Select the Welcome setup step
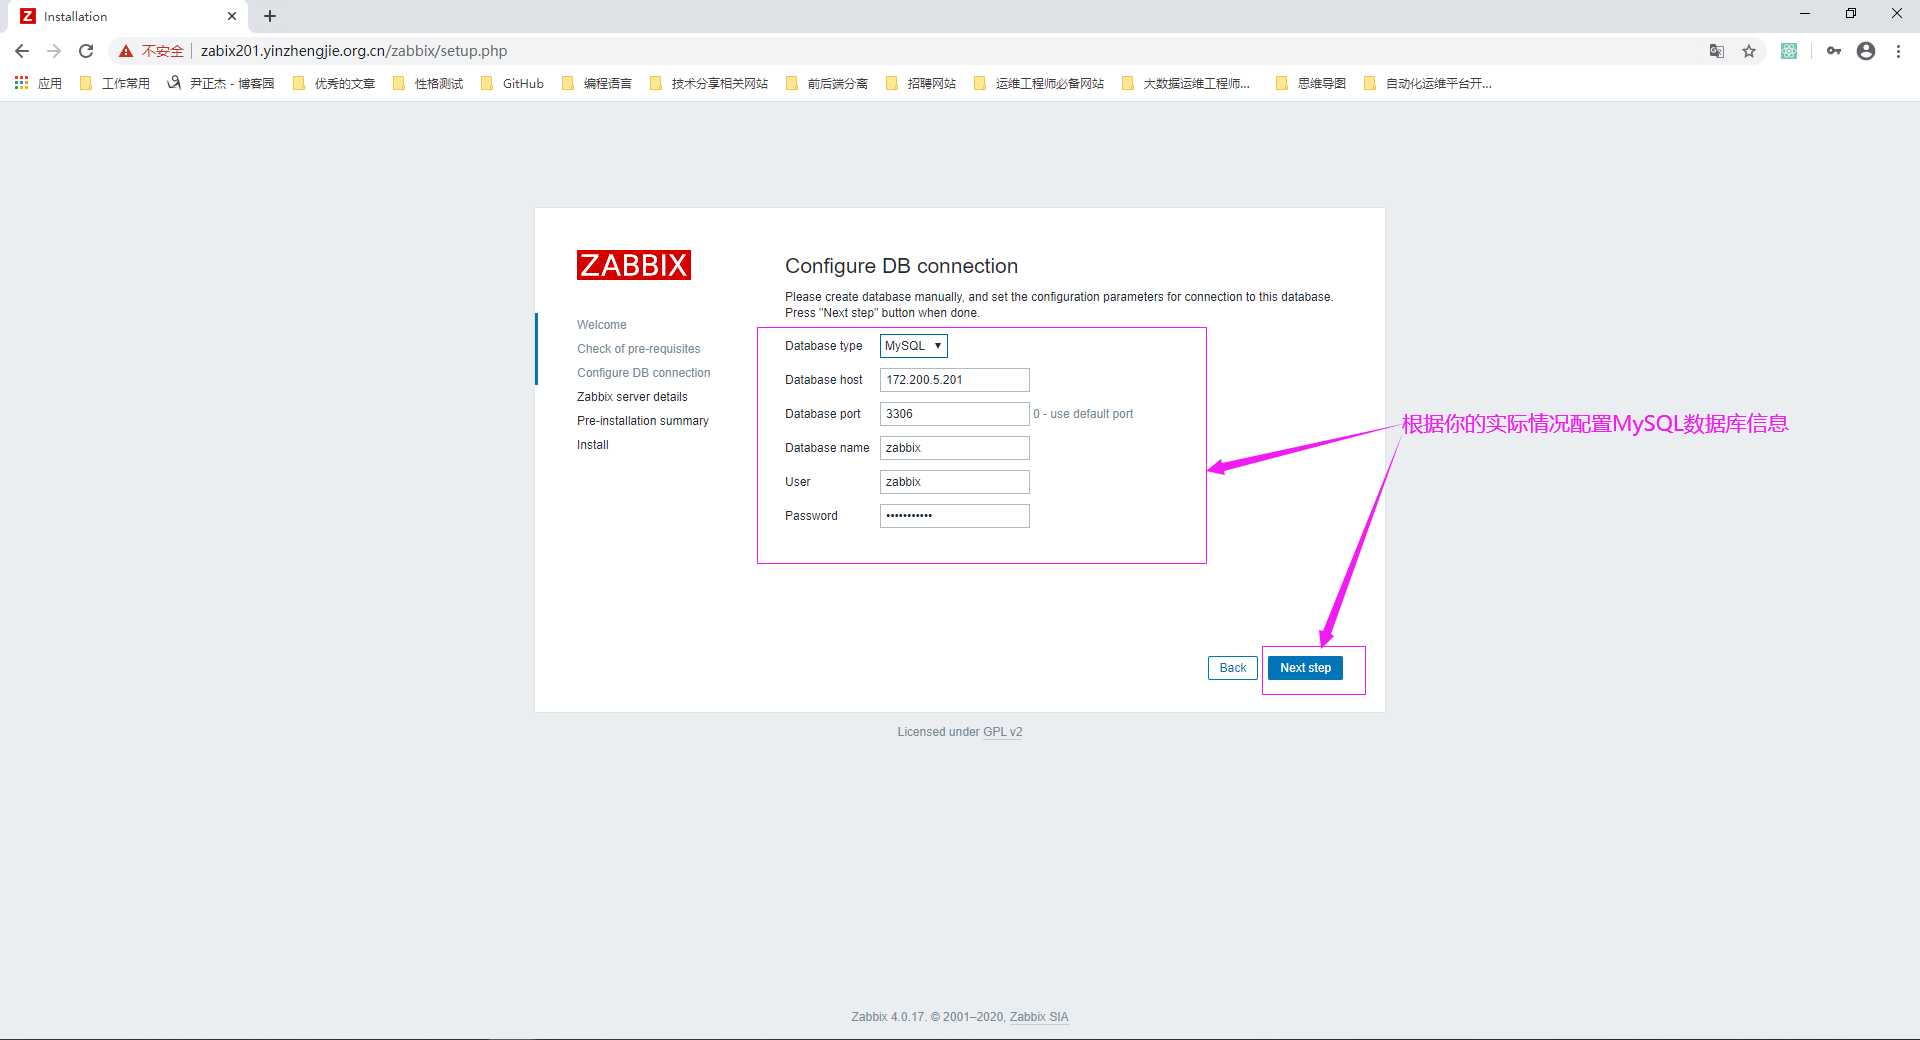Viewport: 1920px width, 1040px height. 601,325
